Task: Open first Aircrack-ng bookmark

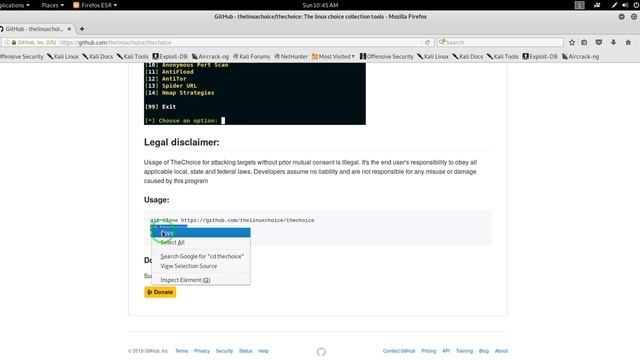Action: pyautogui.click(x=210, y=57)
